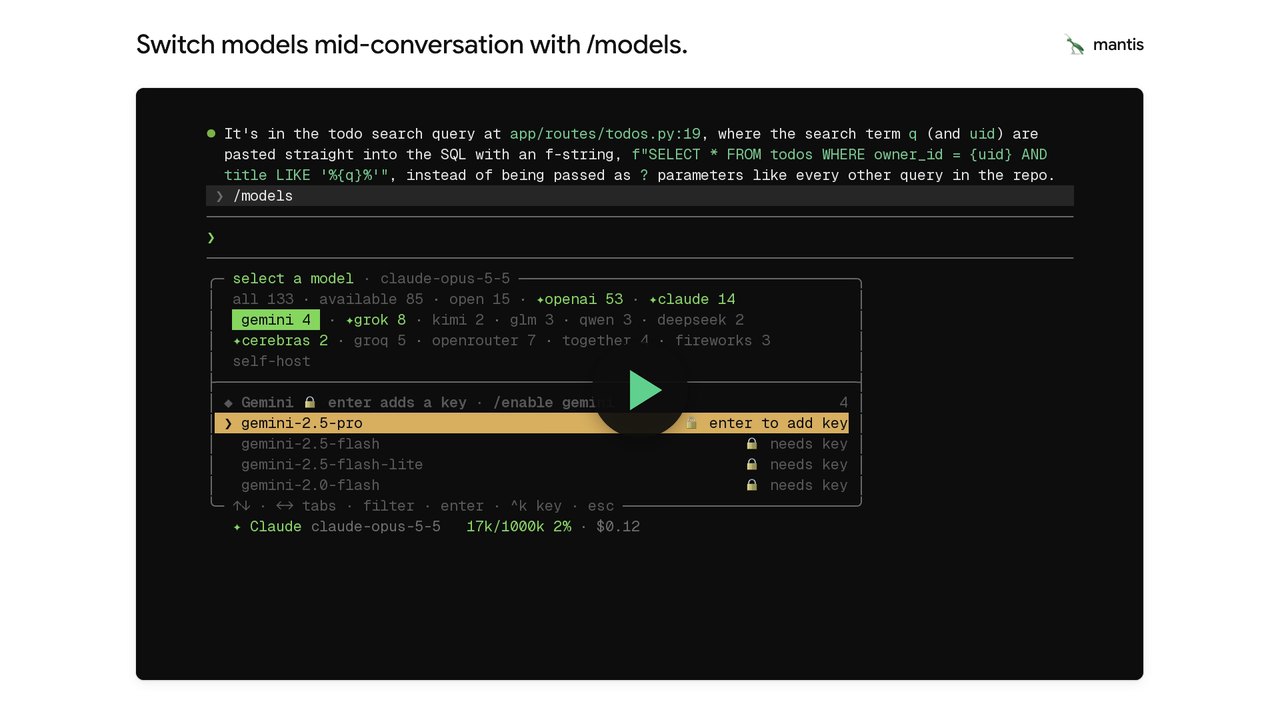Viewport: 1280px width, 720px height.
Task: Click the /models command line
Action: pyautogui.click(x=639, y=196)
